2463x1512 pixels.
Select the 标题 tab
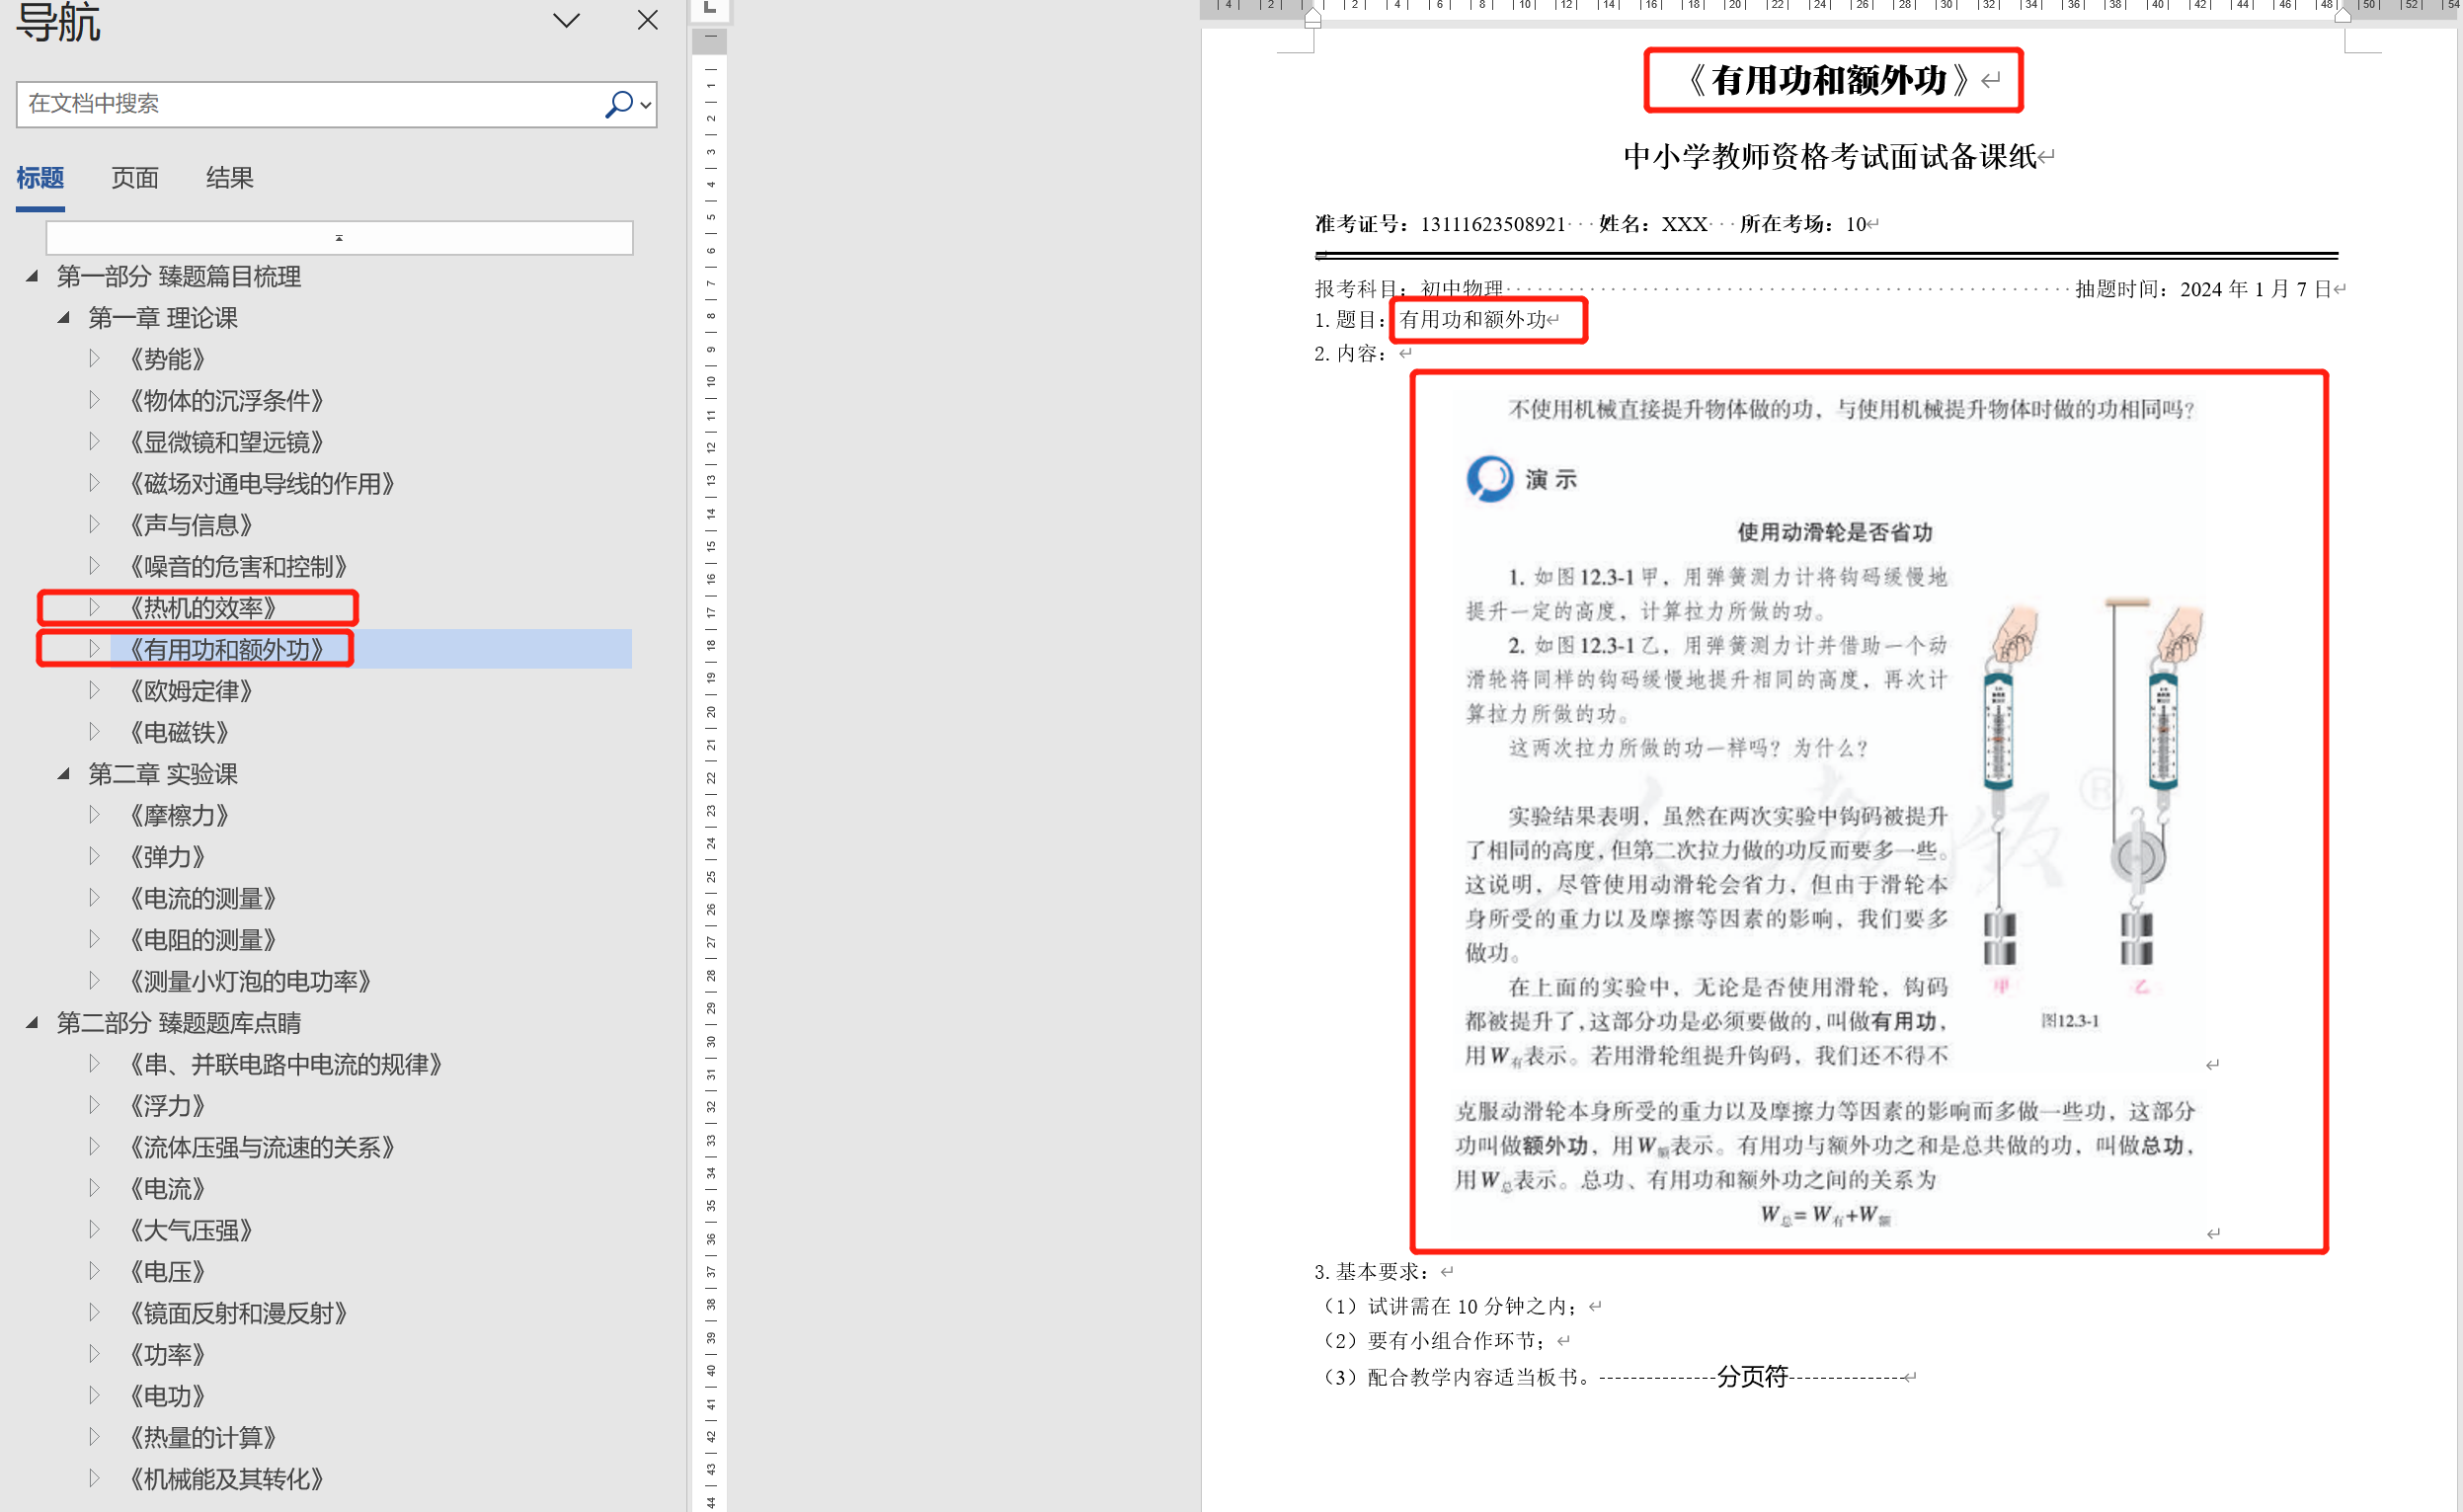[x=40, y=178]
